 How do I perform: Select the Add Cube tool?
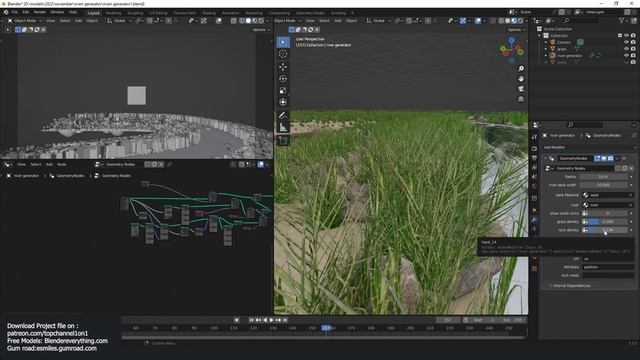pyautogui.click(x=283, y=140)
